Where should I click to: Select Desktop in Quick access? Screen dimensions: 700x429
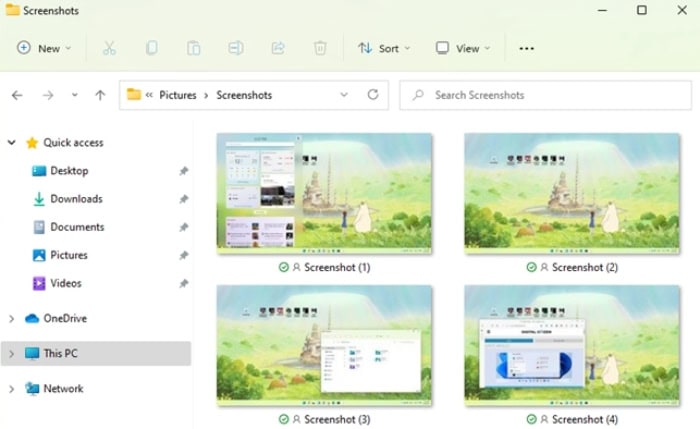pyautogui.click(x=69, y=171)
